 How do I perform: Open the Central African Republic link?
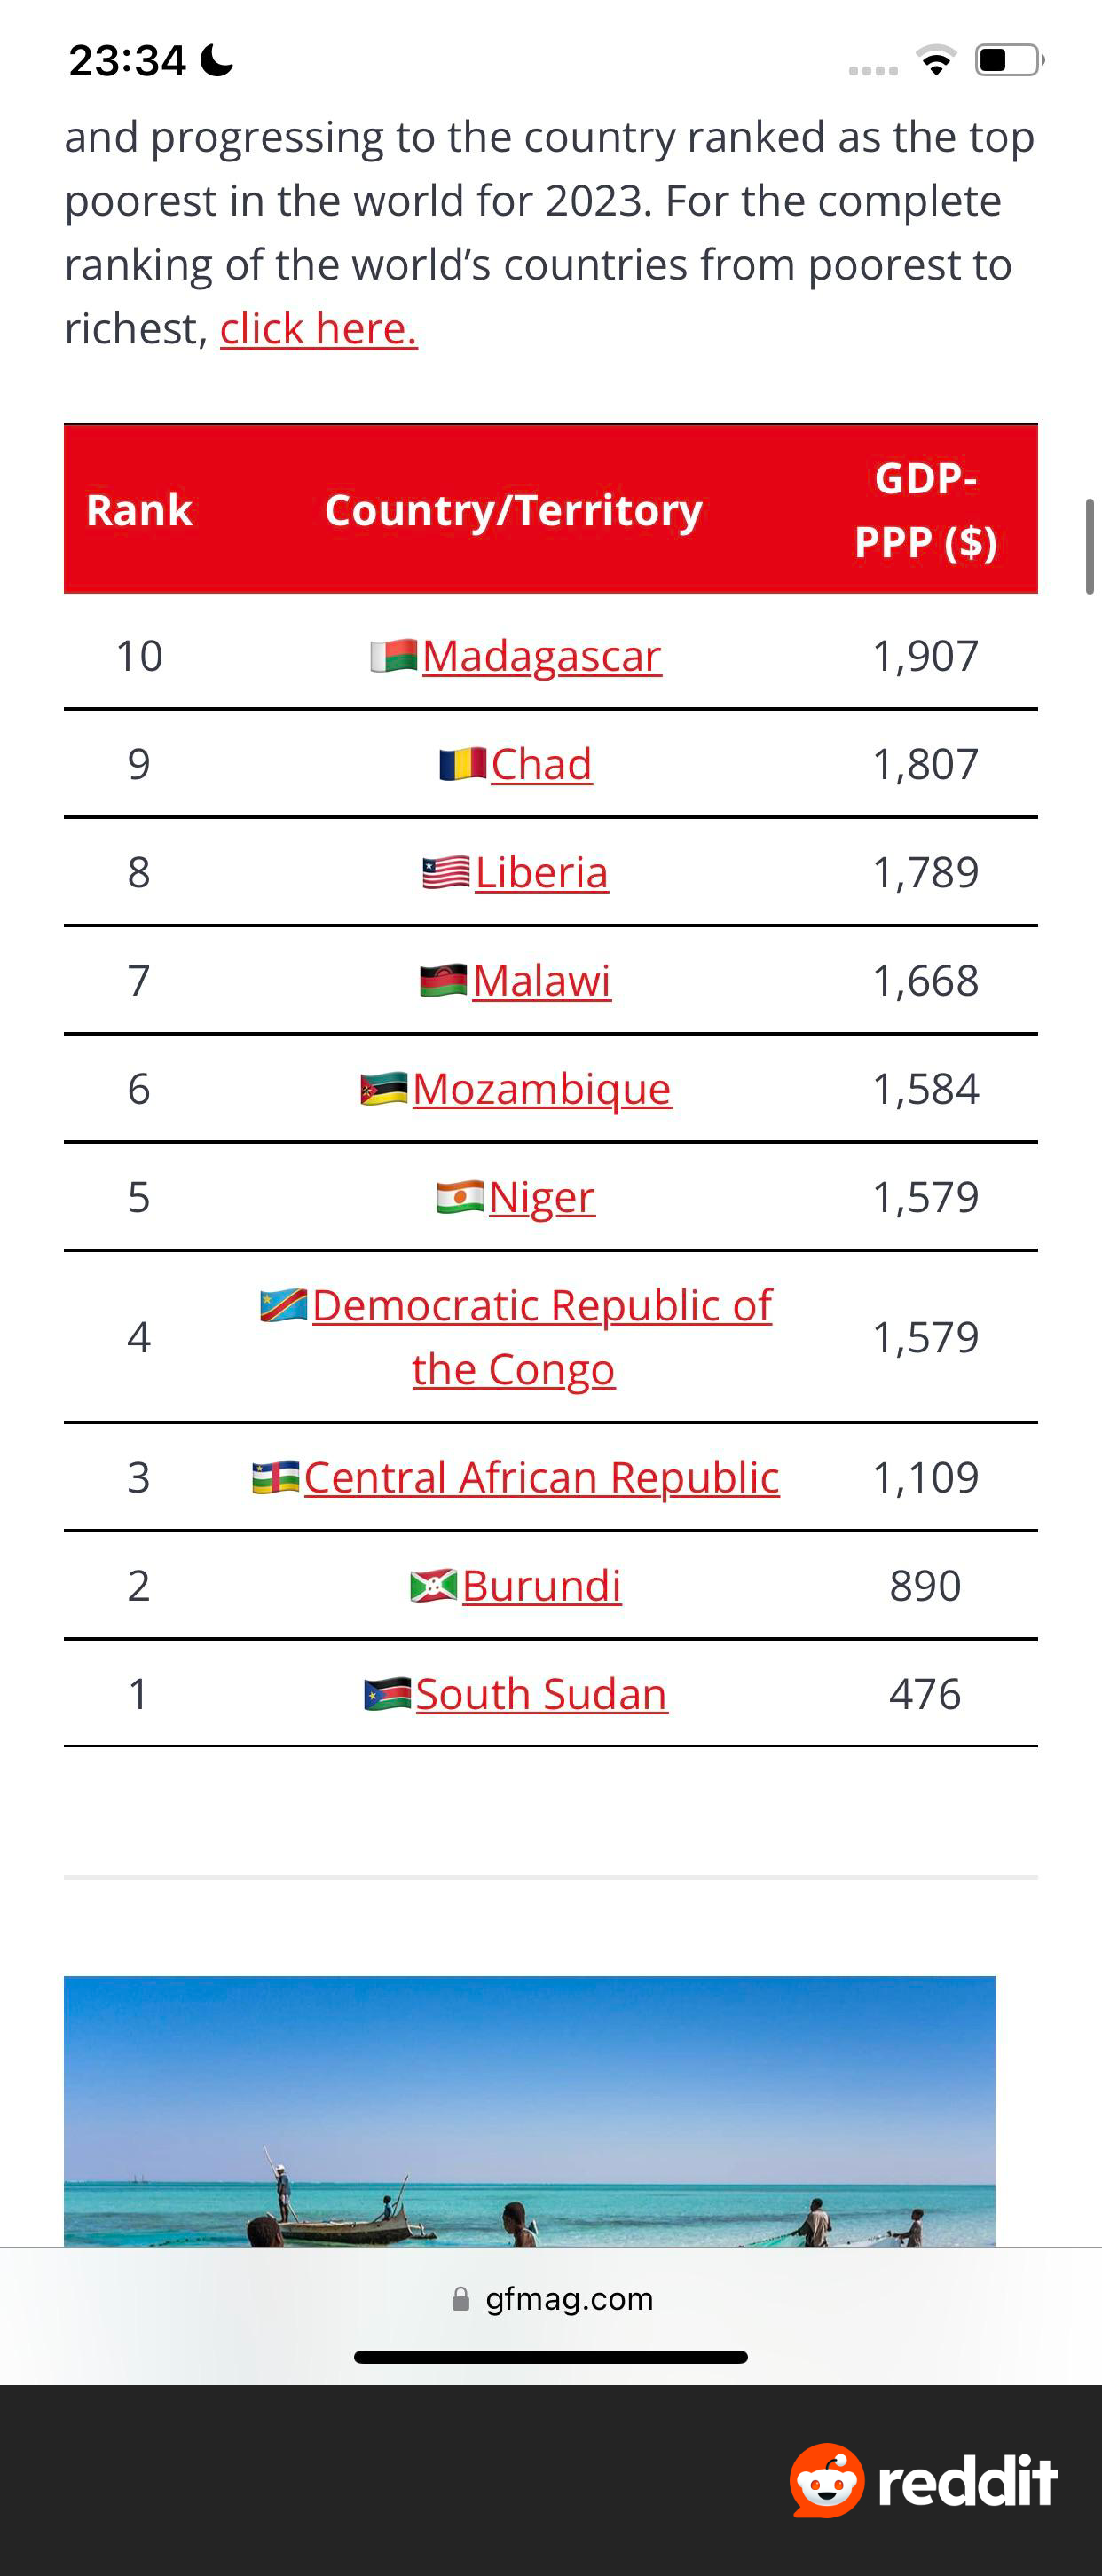click(x=541, y=1477)
